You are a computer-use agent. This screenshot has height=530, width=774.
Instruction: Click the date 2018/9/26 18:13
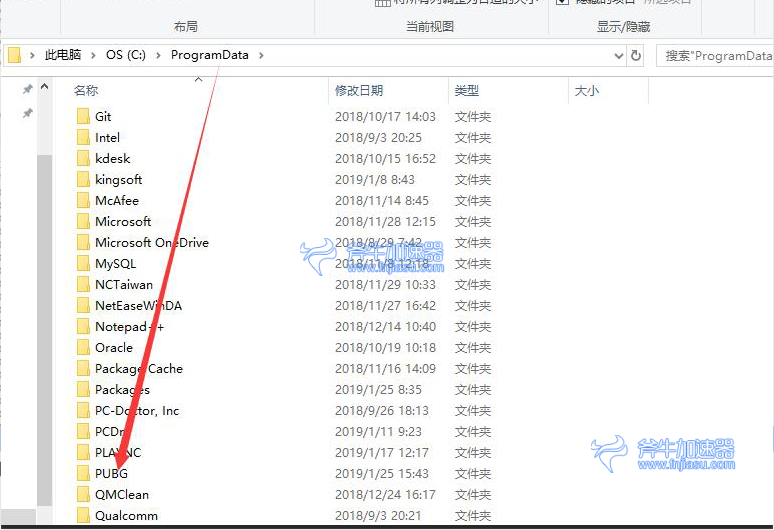(382, 411)
